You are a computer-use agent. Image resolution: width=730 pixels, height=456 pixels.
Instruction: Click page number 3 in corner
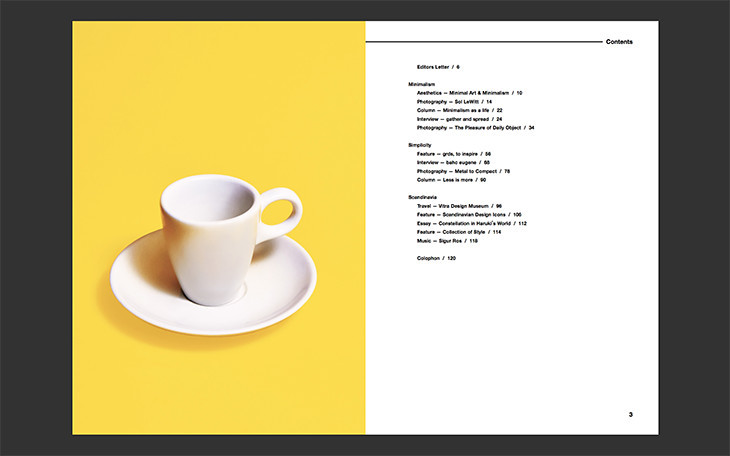coord(630,414)
